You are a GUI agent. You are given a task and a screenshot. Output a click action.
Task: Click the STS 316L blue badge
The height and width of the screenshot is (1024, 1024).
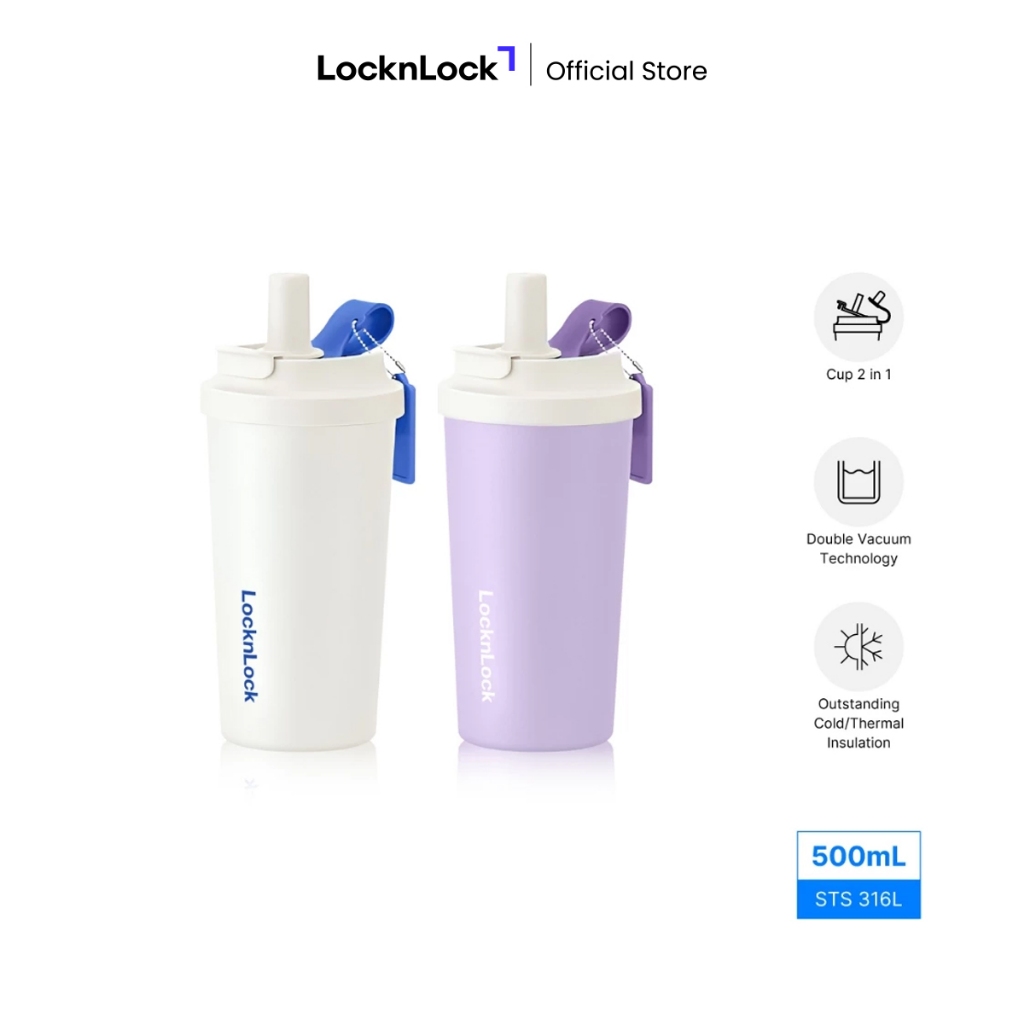click(x=858, y=899)
